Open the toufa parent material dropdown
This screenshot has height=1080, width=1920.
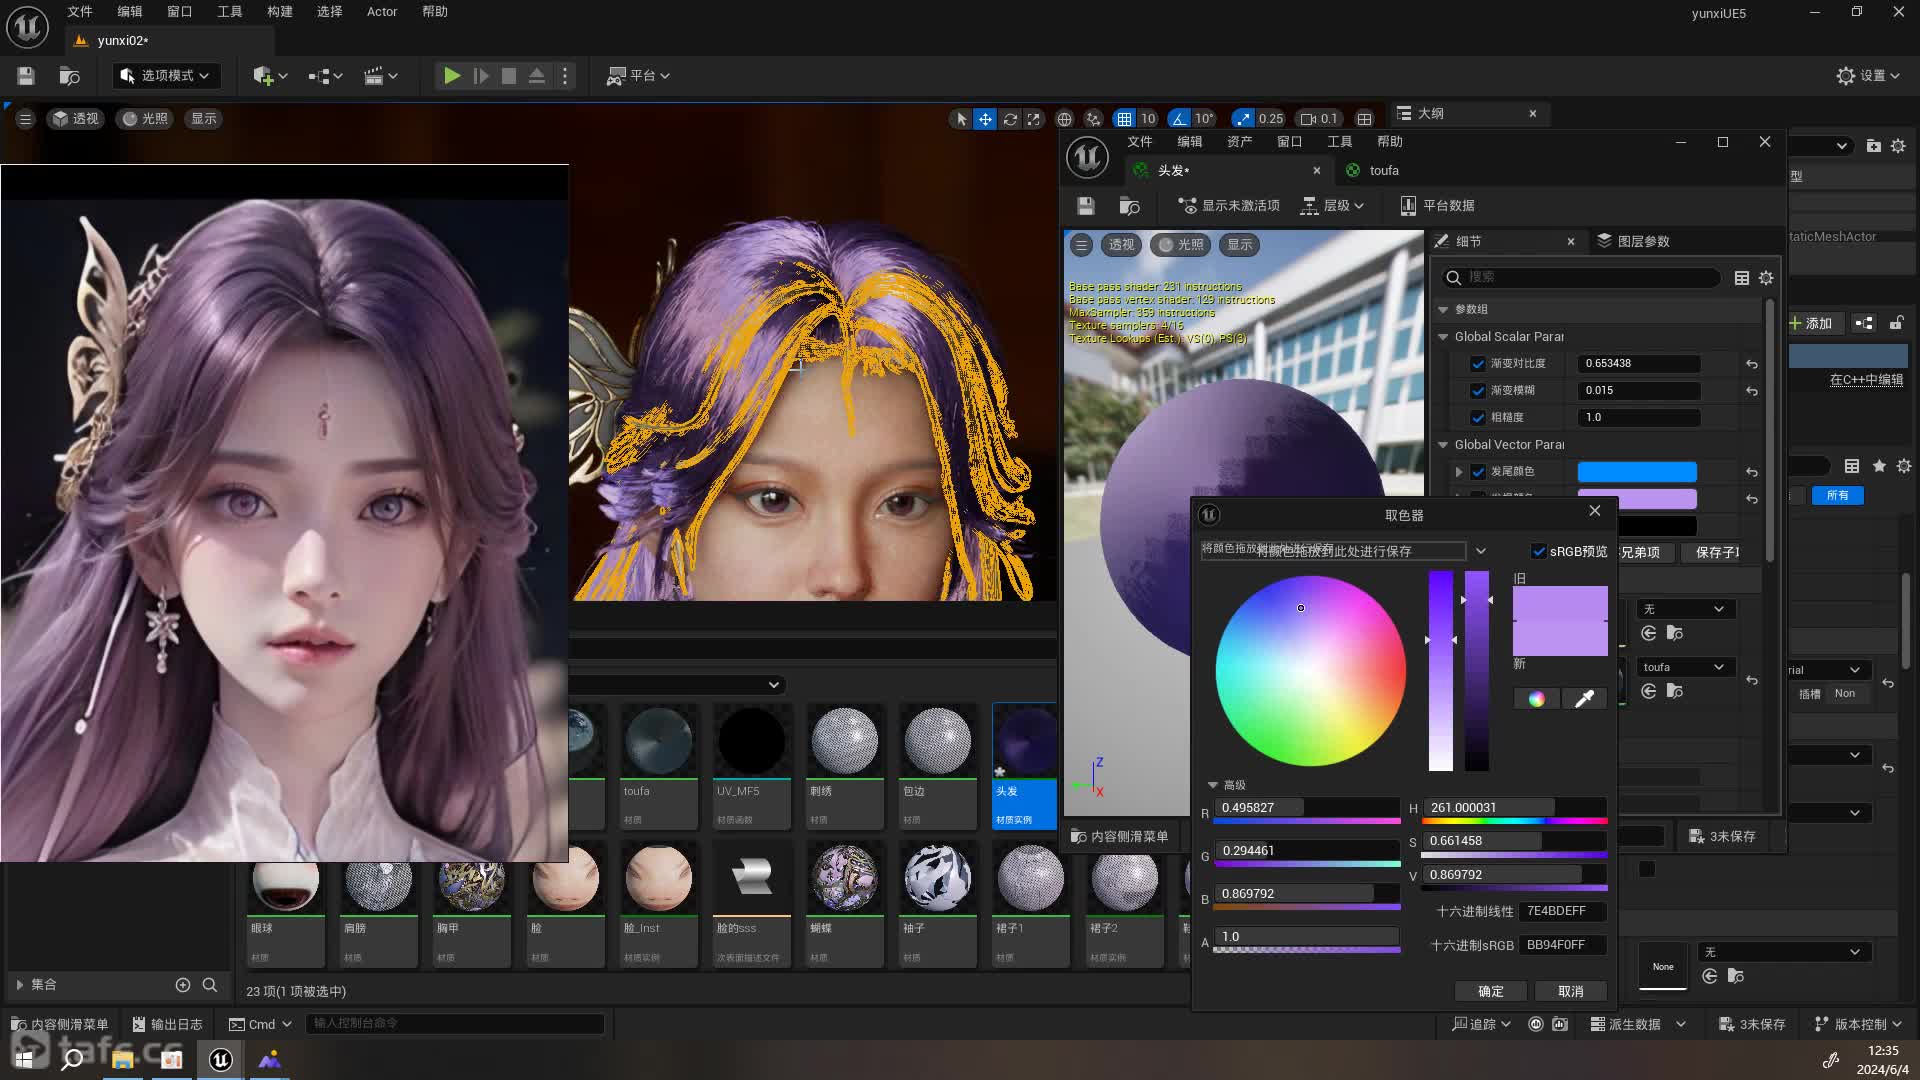pos(1685,668)
